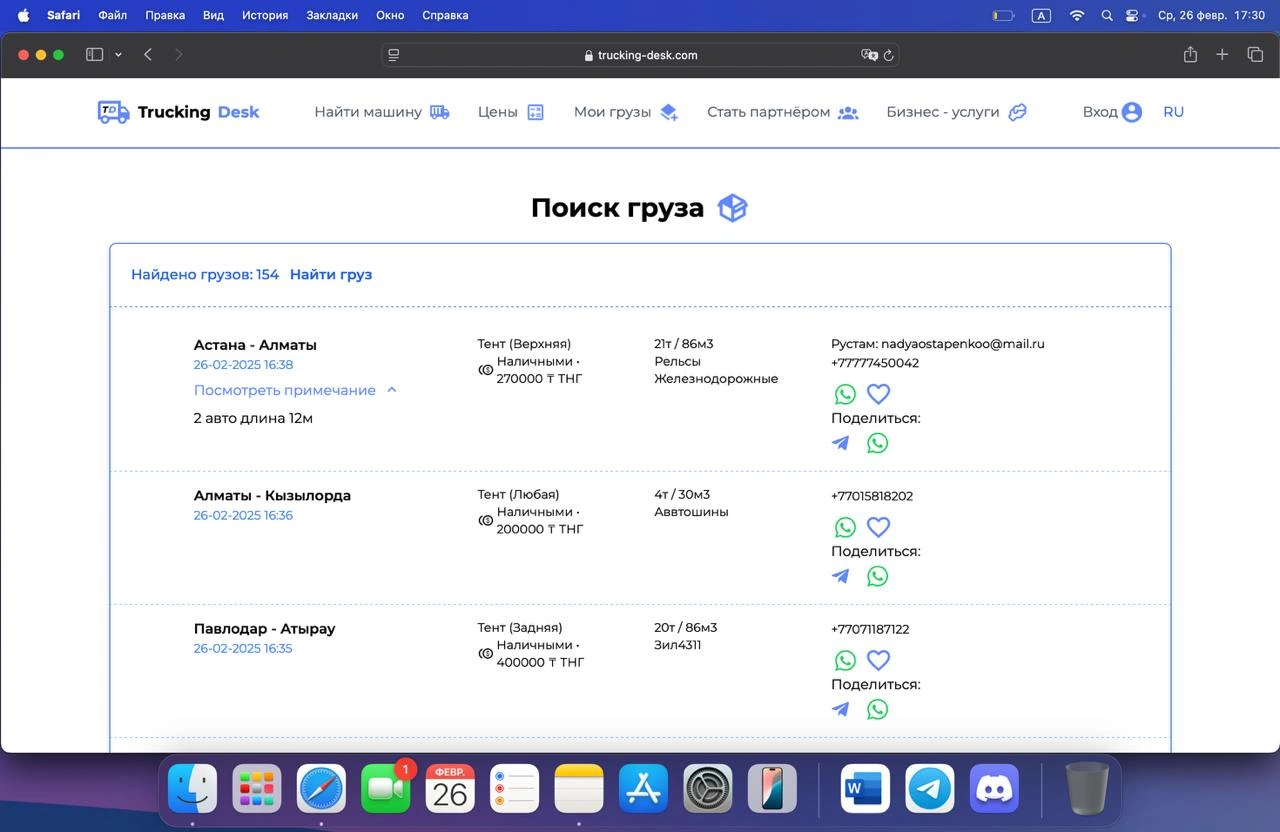Favorite the Алматы - Кызылорда cargo

(878, 527)
